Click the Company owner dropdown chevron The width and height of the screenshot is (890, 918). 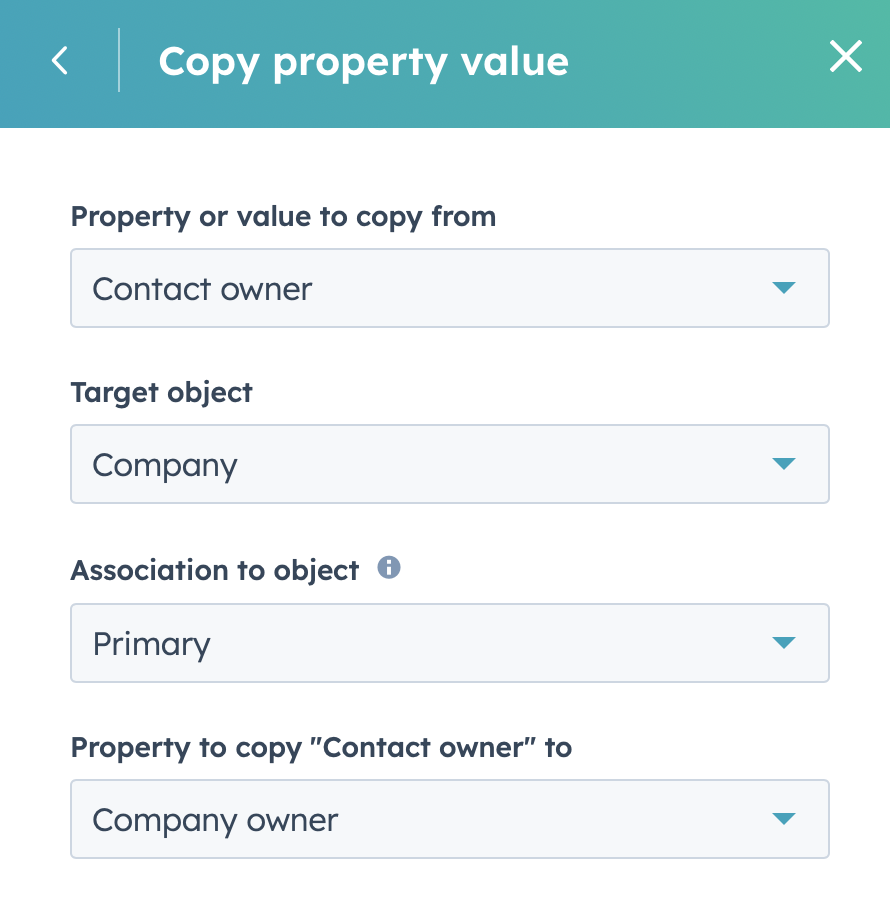[x=787, y=819]
